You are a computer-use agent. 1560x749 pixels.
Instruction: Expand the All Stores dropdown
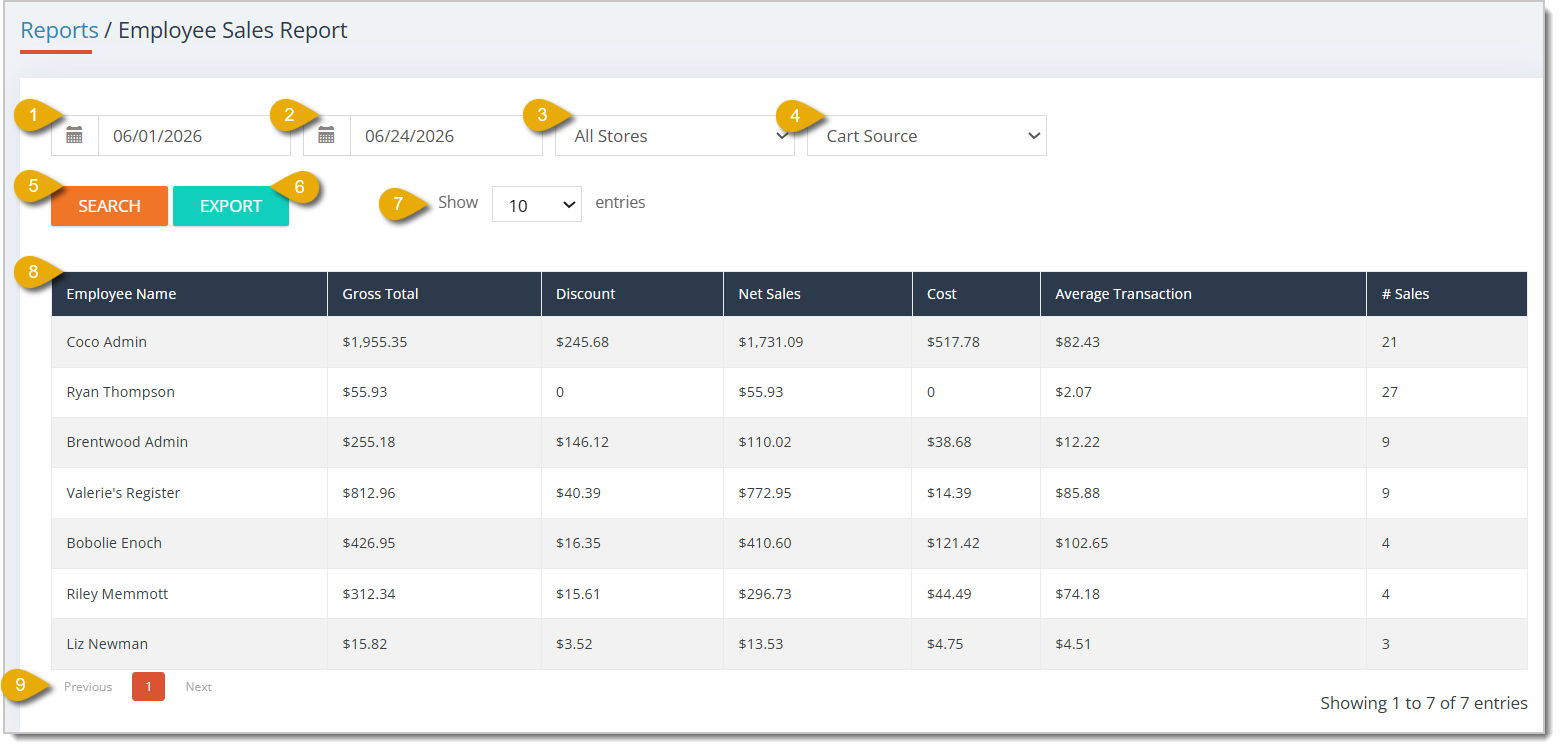tap(675, 136)
